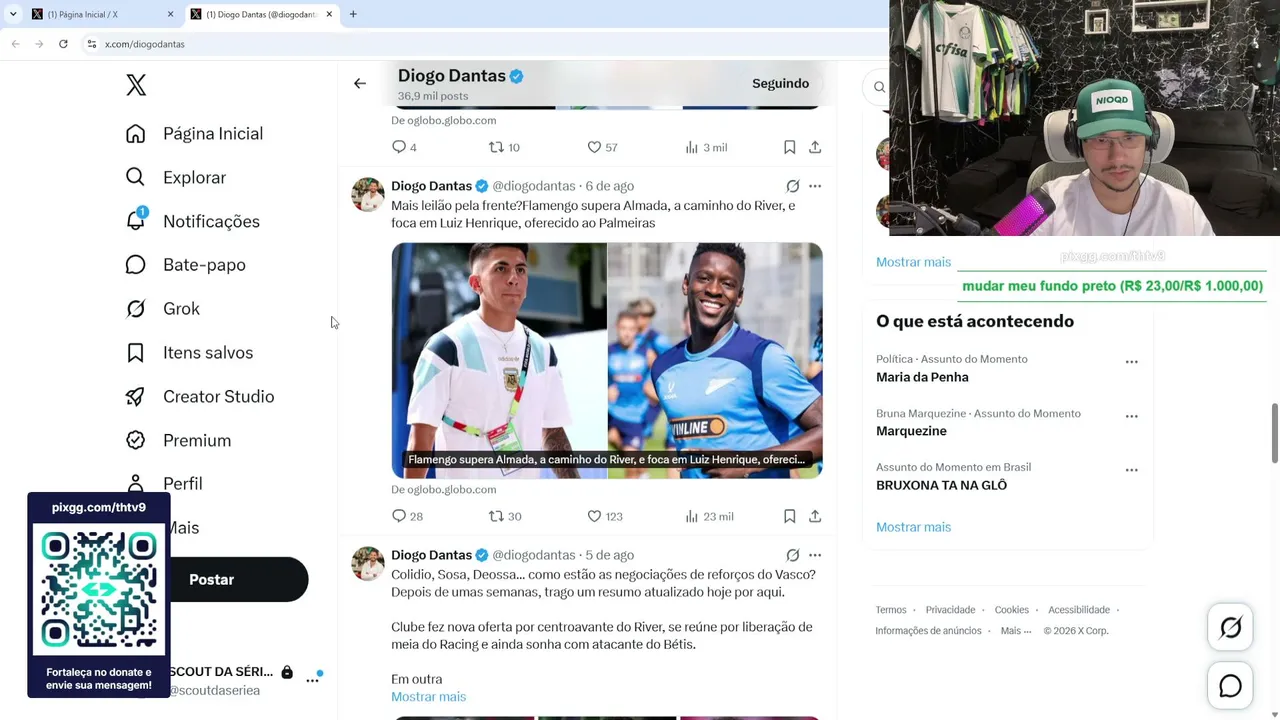Close the Página Inicial / X tab

click(170, 14)
